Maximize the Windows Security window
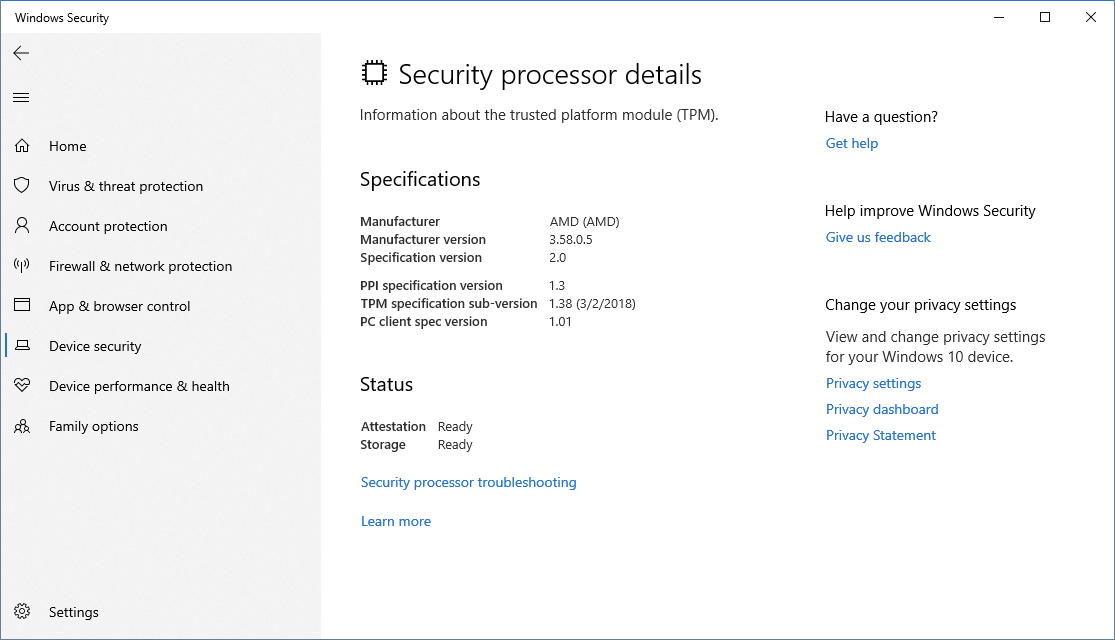 coord(1045,17)
